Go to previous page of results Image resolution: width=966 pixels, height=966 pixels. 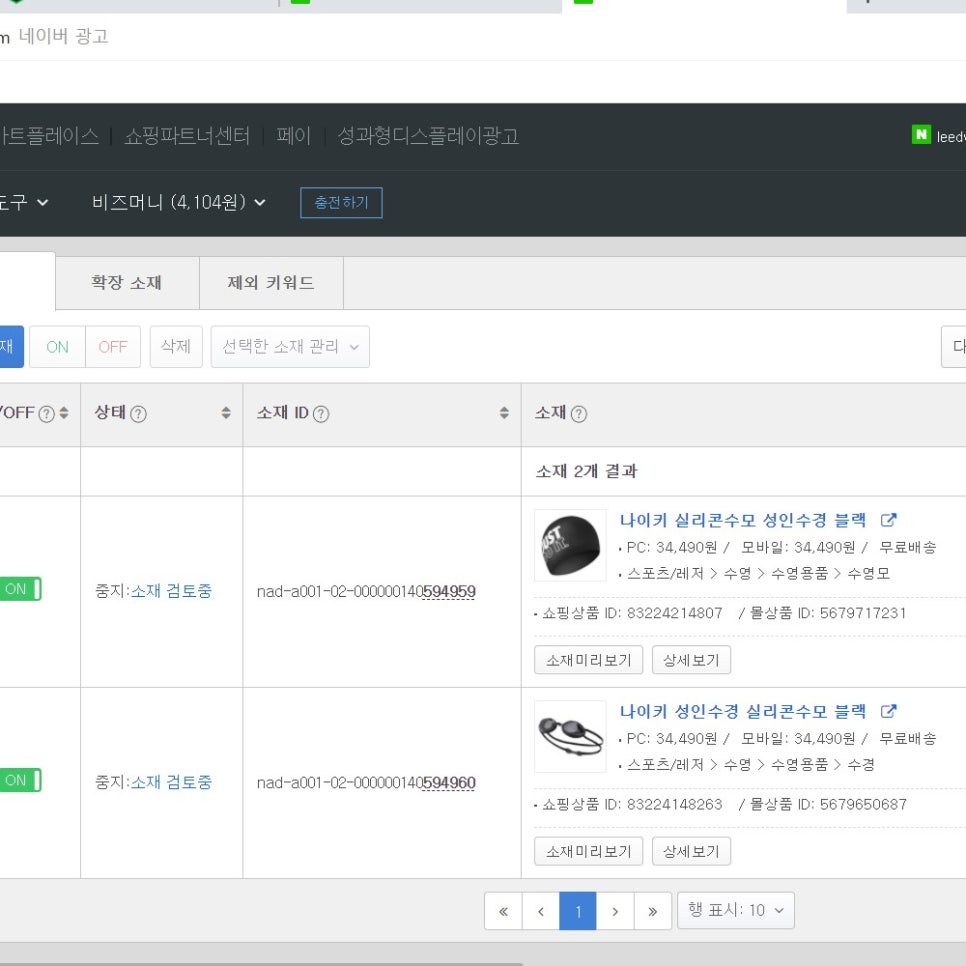coord(540,911)
